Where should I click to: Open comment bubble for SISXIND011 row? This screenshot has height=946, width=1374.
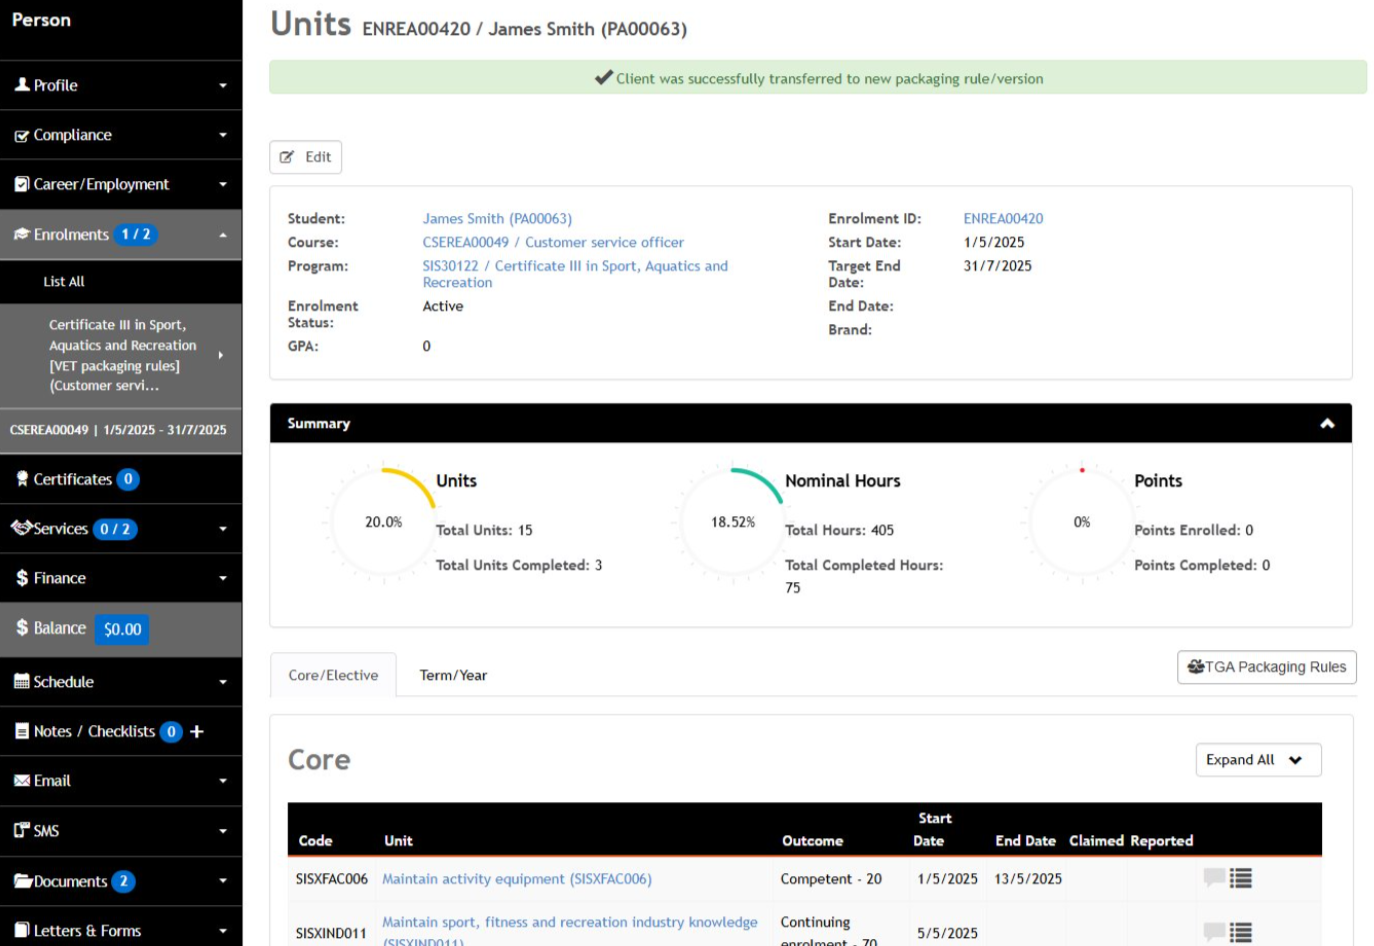(1214, 932)
